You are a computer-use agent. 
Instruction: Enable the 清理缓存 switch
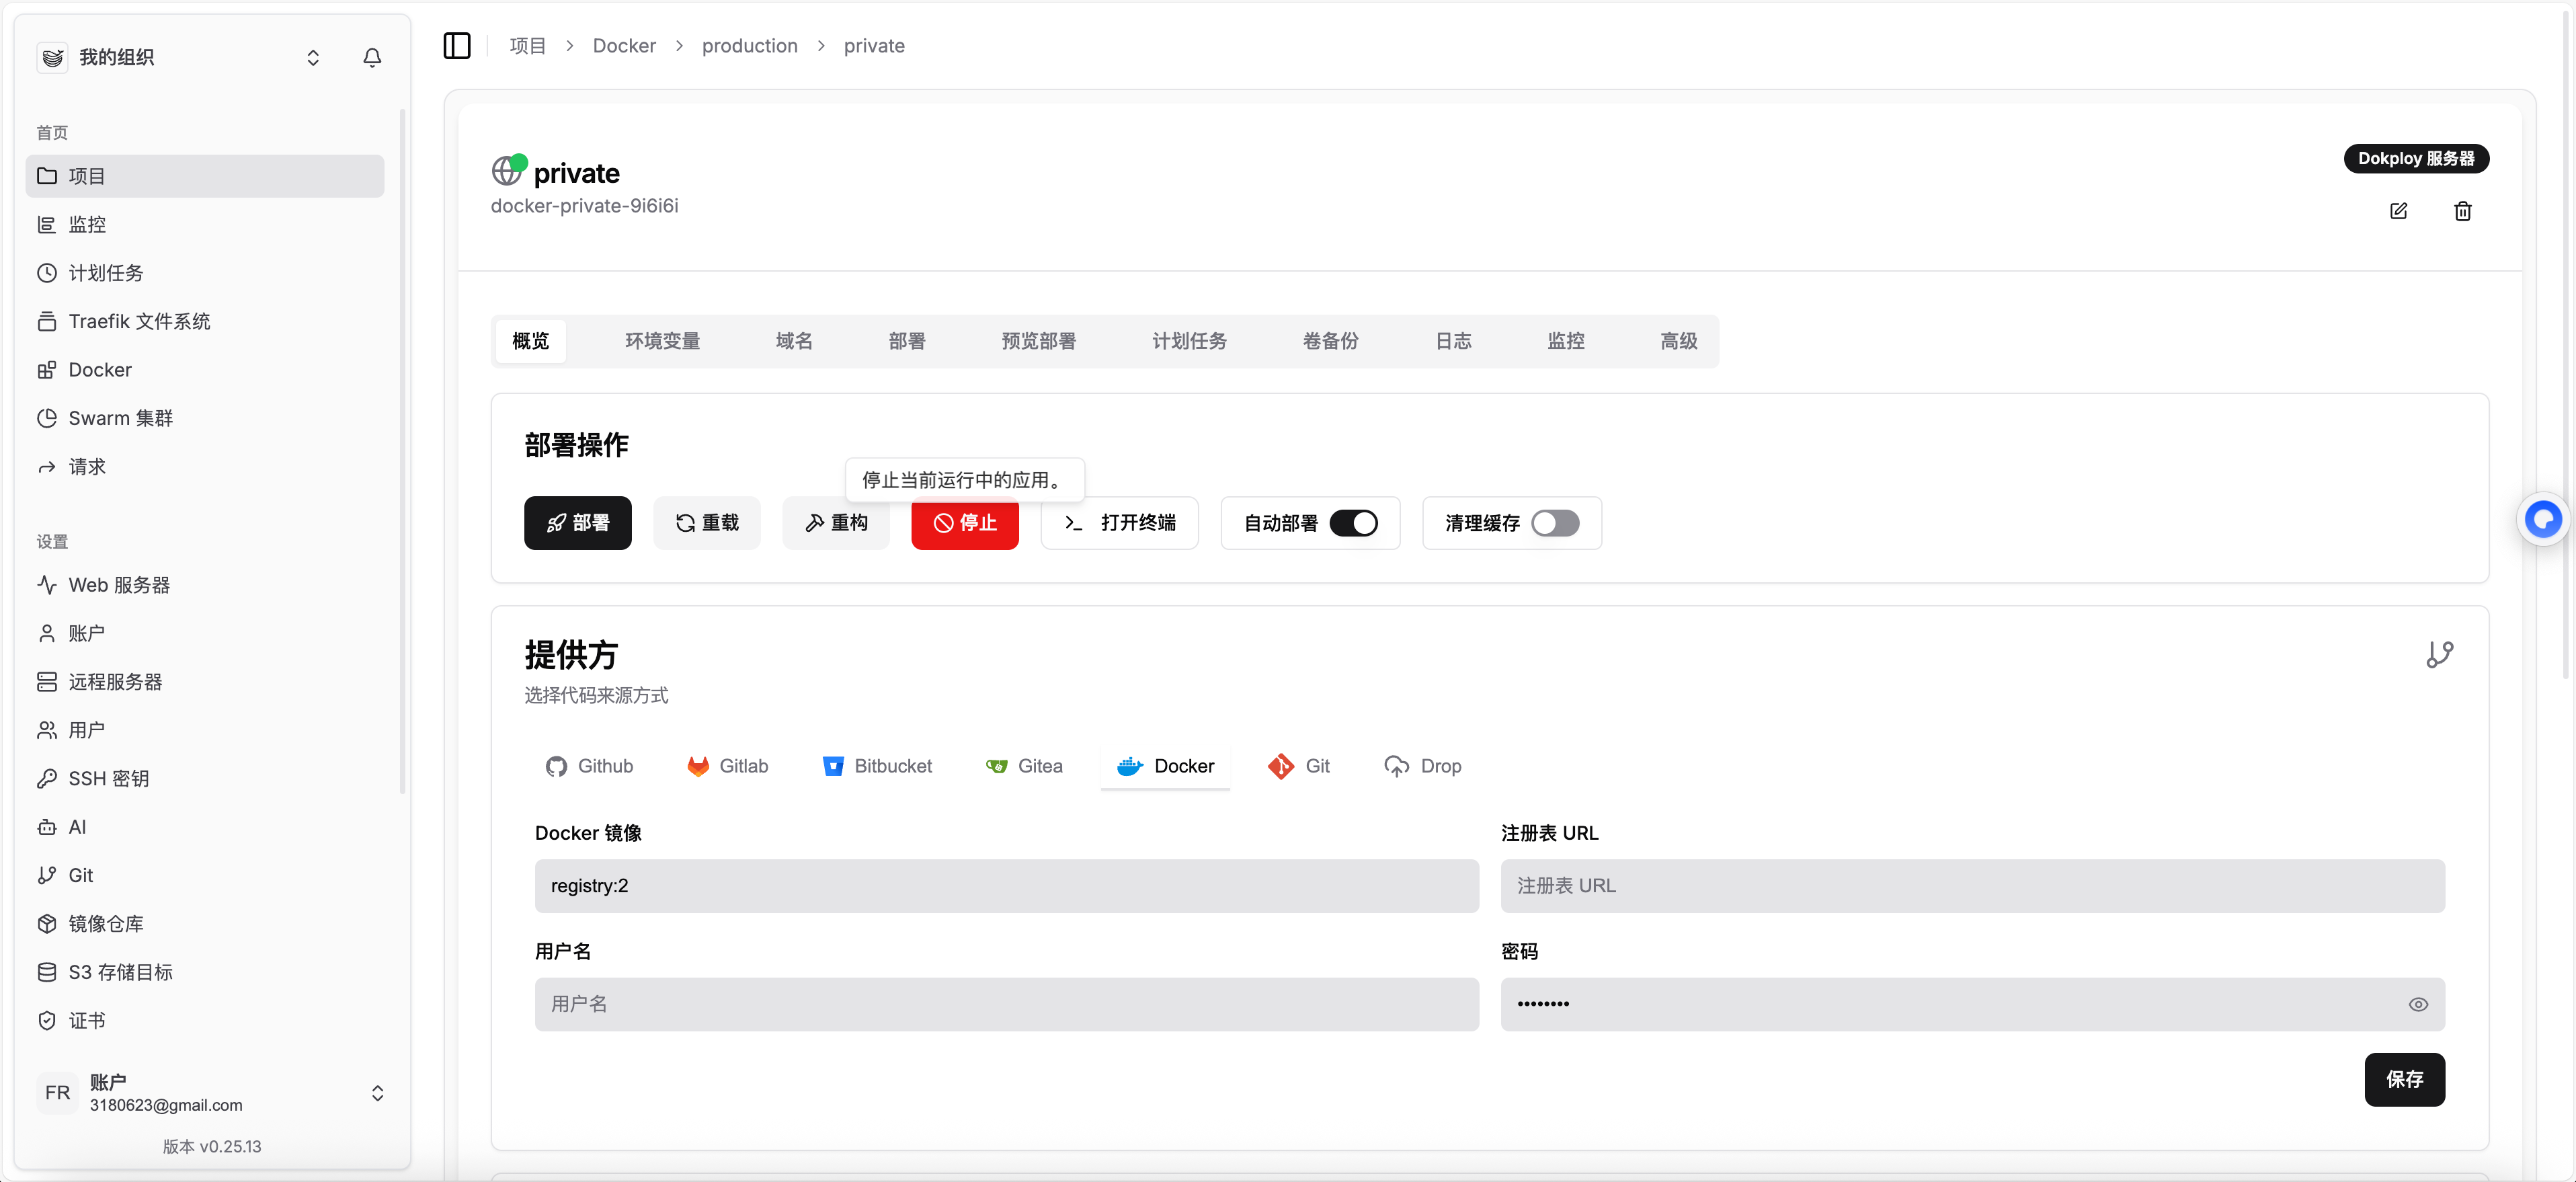coord(1555,523)
